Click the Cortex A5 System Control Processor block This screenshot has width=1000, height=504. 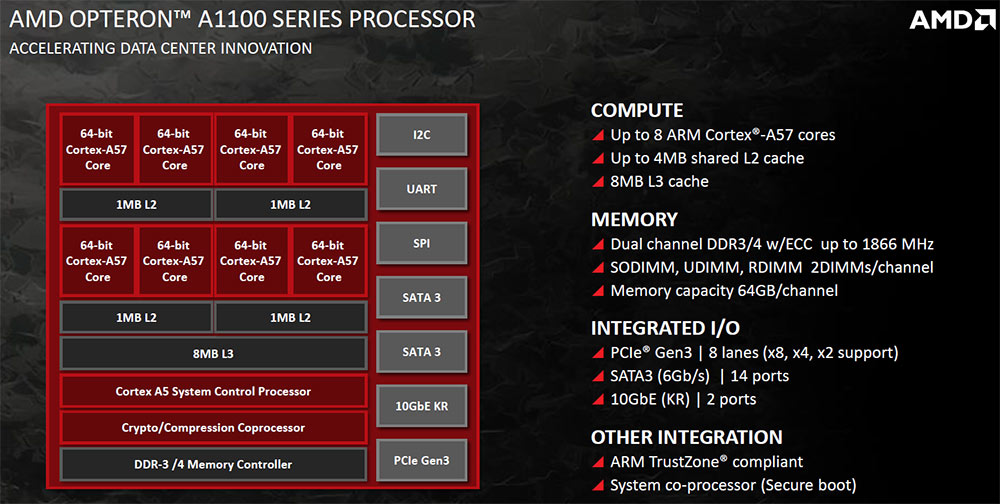pyautogui.click(x=214, y=391)
